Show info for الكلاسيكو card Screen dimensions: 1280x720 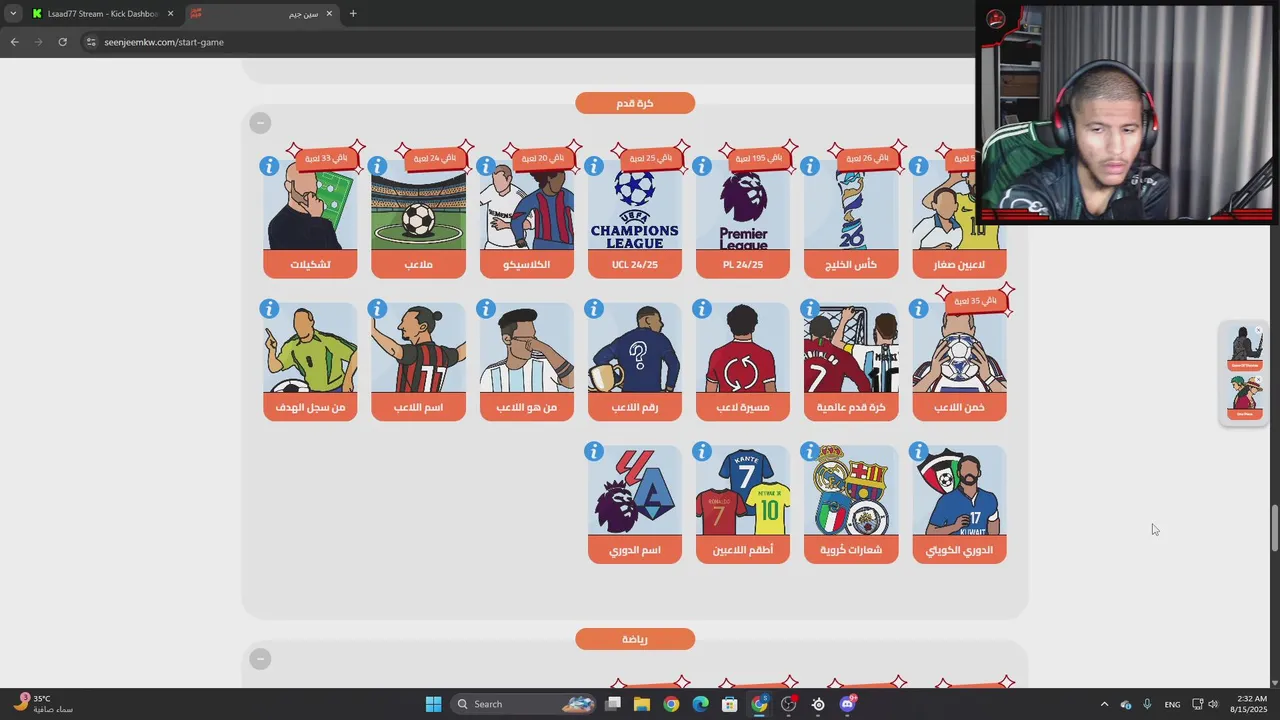tap(486, 166)
